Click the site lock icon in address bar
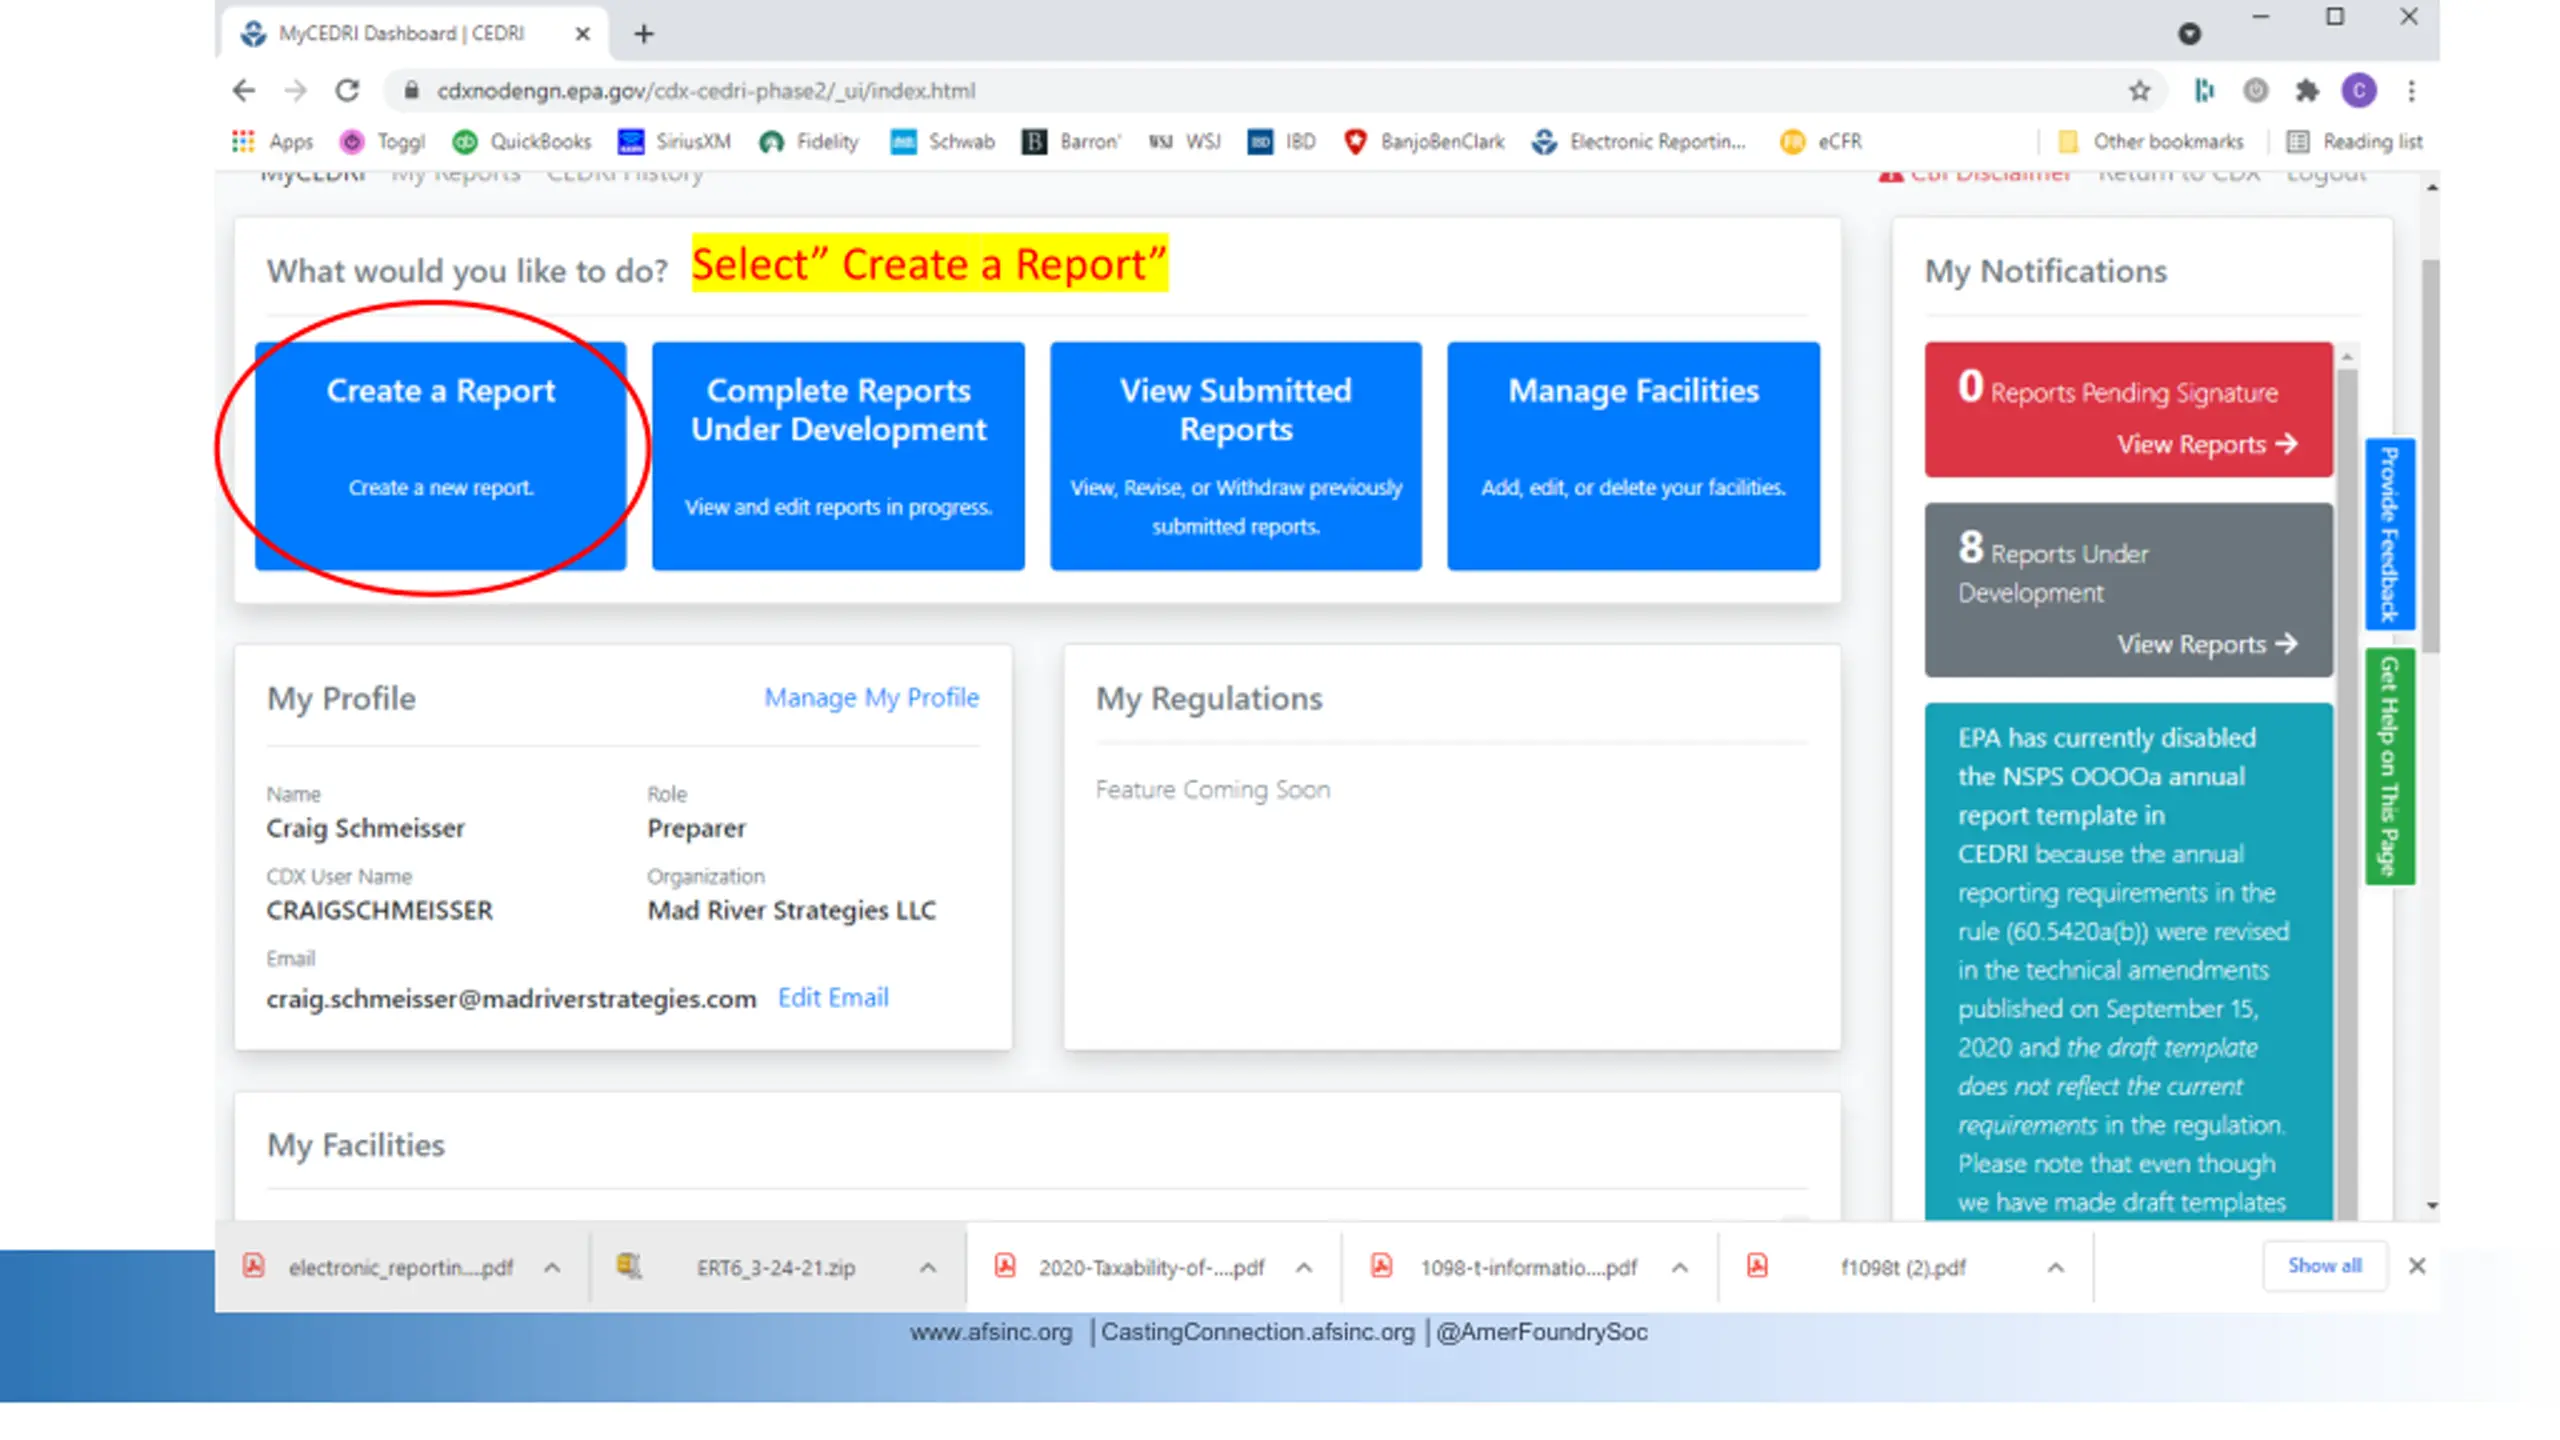This screenshot has height=1440, width=2560. [x=410, y=91]
